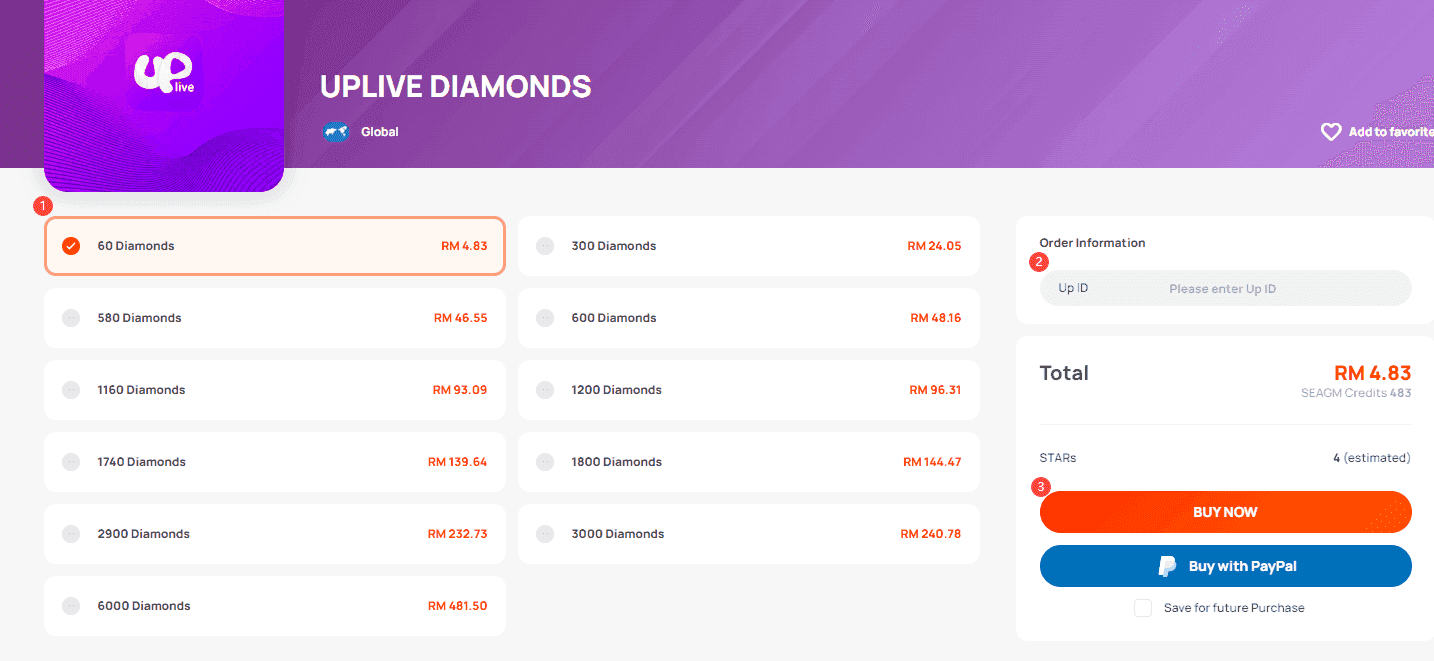
Task: Select the 580 Diamonds package
Action: pos(273,317)
